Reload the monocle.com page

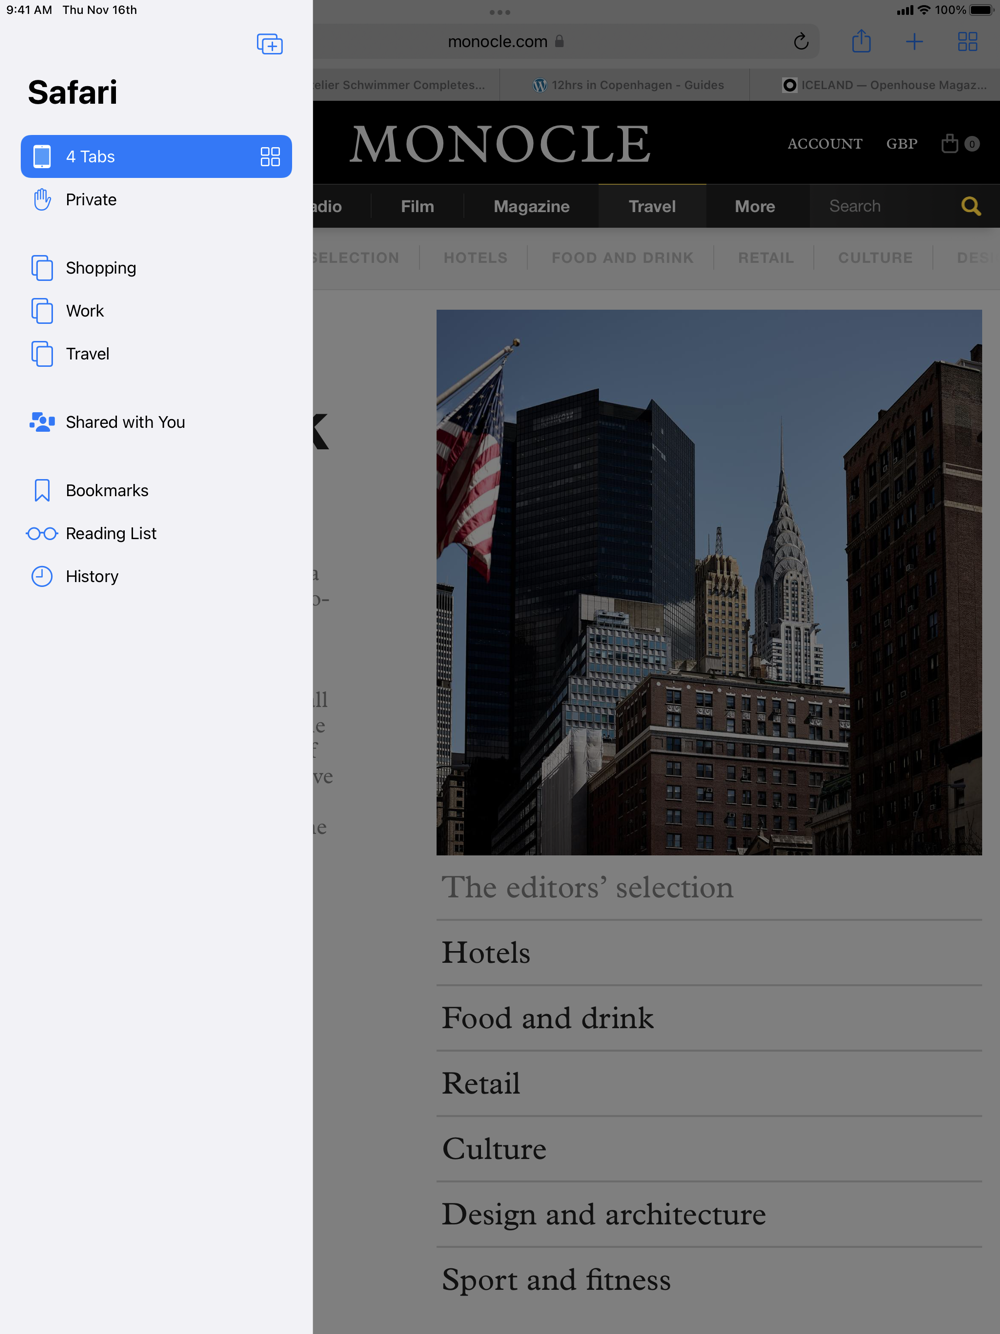(x=800, y=42)
